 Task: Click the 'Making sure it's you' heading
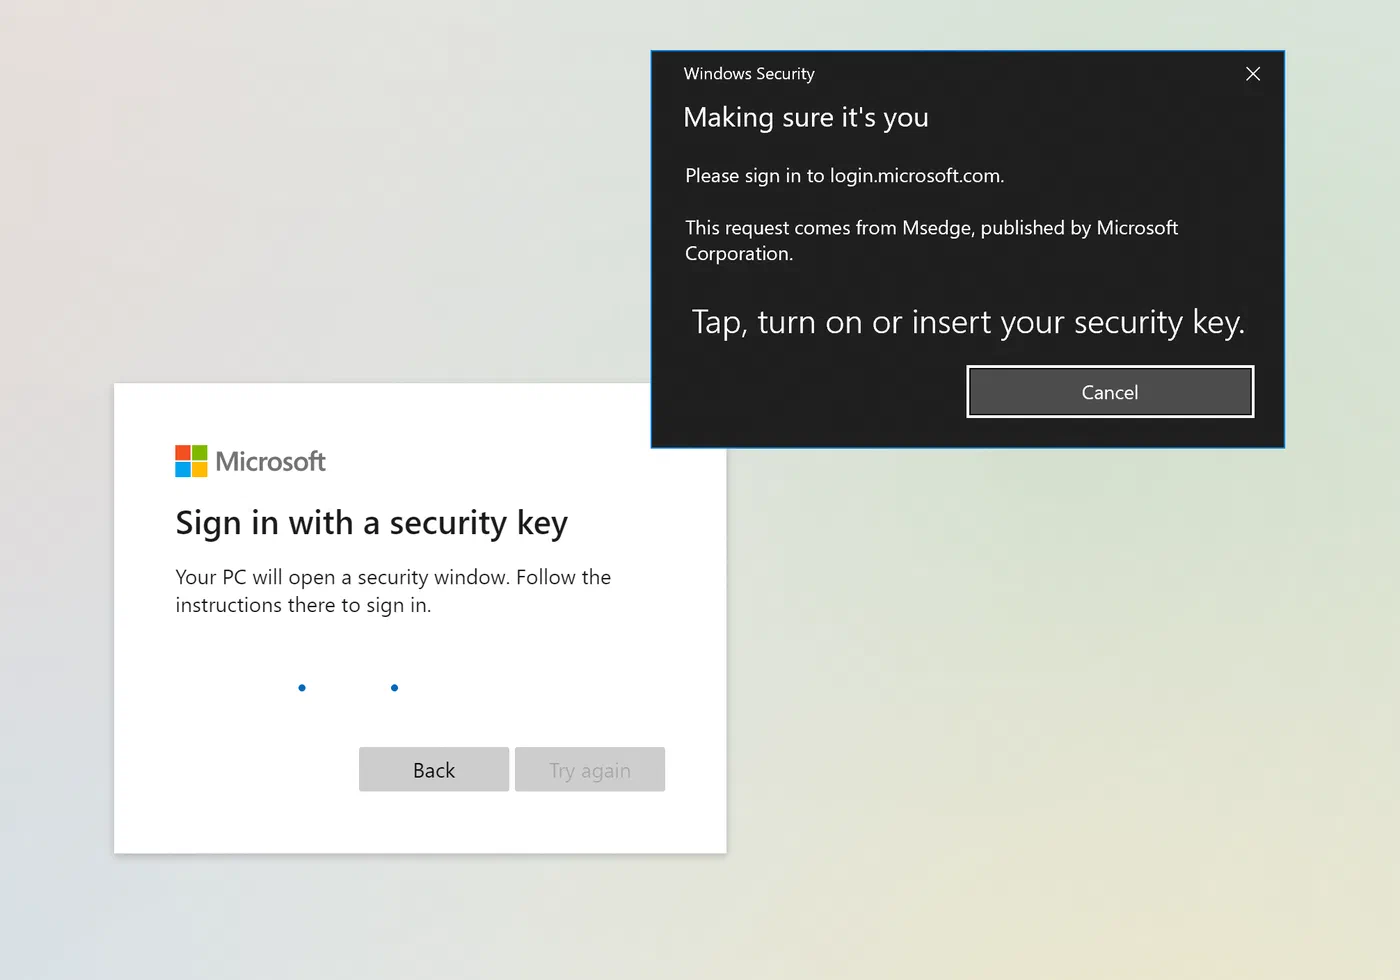pyautogui.click(x=806, y=118)
